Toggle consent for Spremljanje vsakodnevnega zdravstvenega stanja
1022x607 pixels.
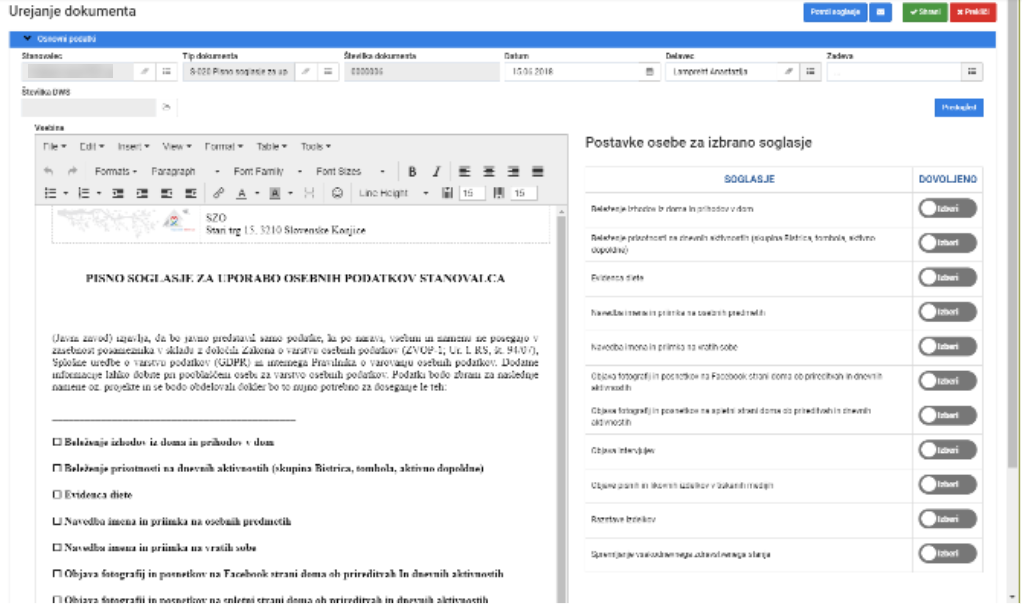(947, 554)
